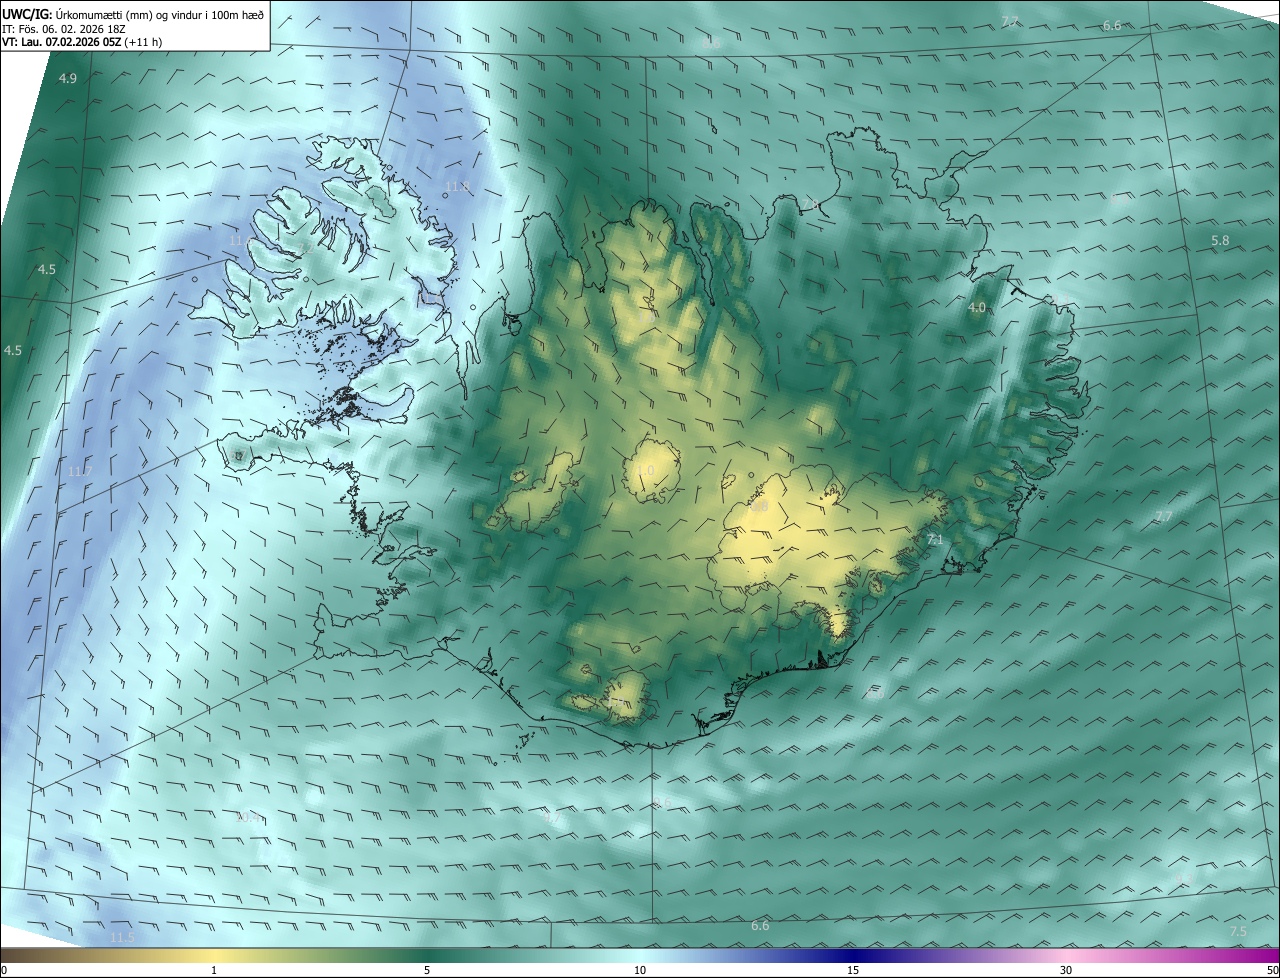This screenshot has width=1280, height=978.
Task: Click the 6.6 value just above the colour scale
Action: [x=760, y=926]
